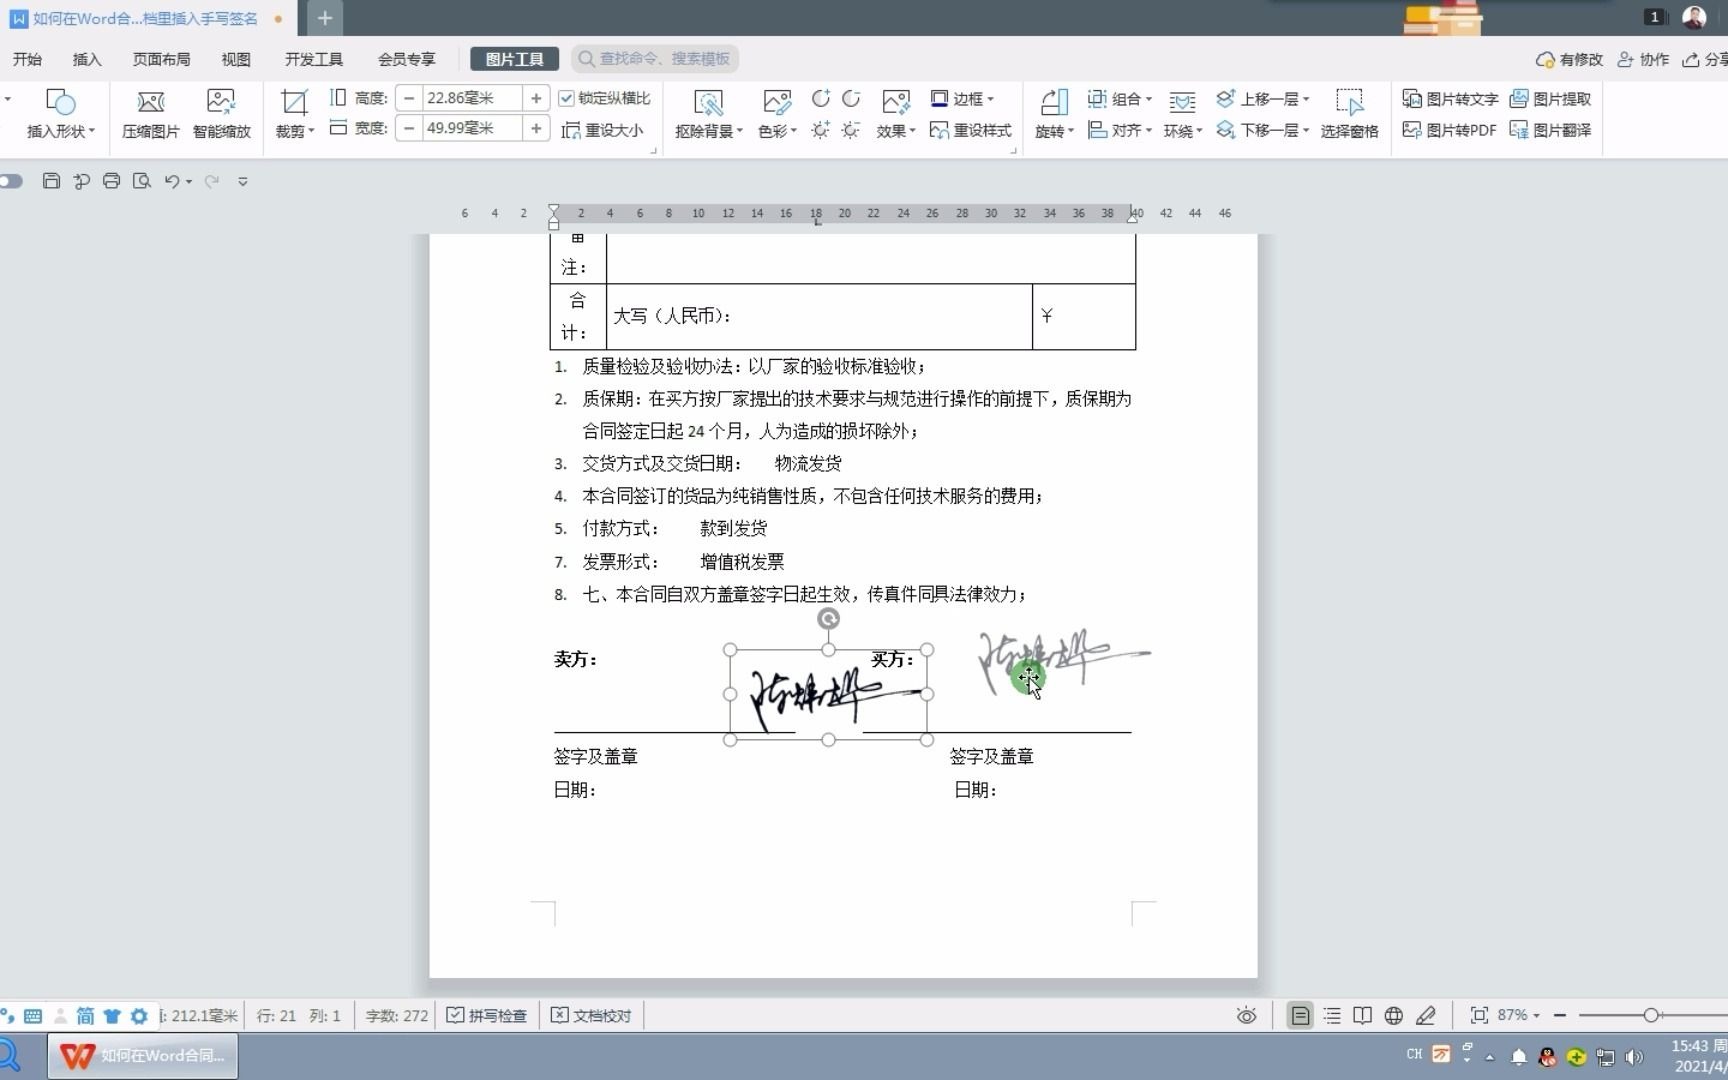Run 文档校对 document proofreading
The height and width of the screenshot is (1080, 1728).
[x=591, y=1015]
